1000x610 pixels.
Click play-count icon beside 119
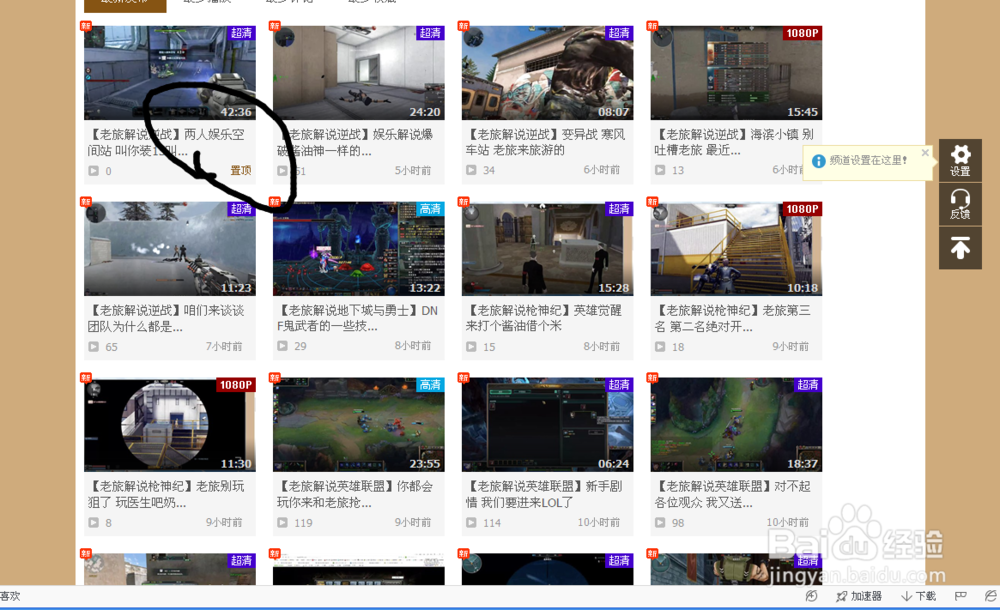click(x=283, y=523)
